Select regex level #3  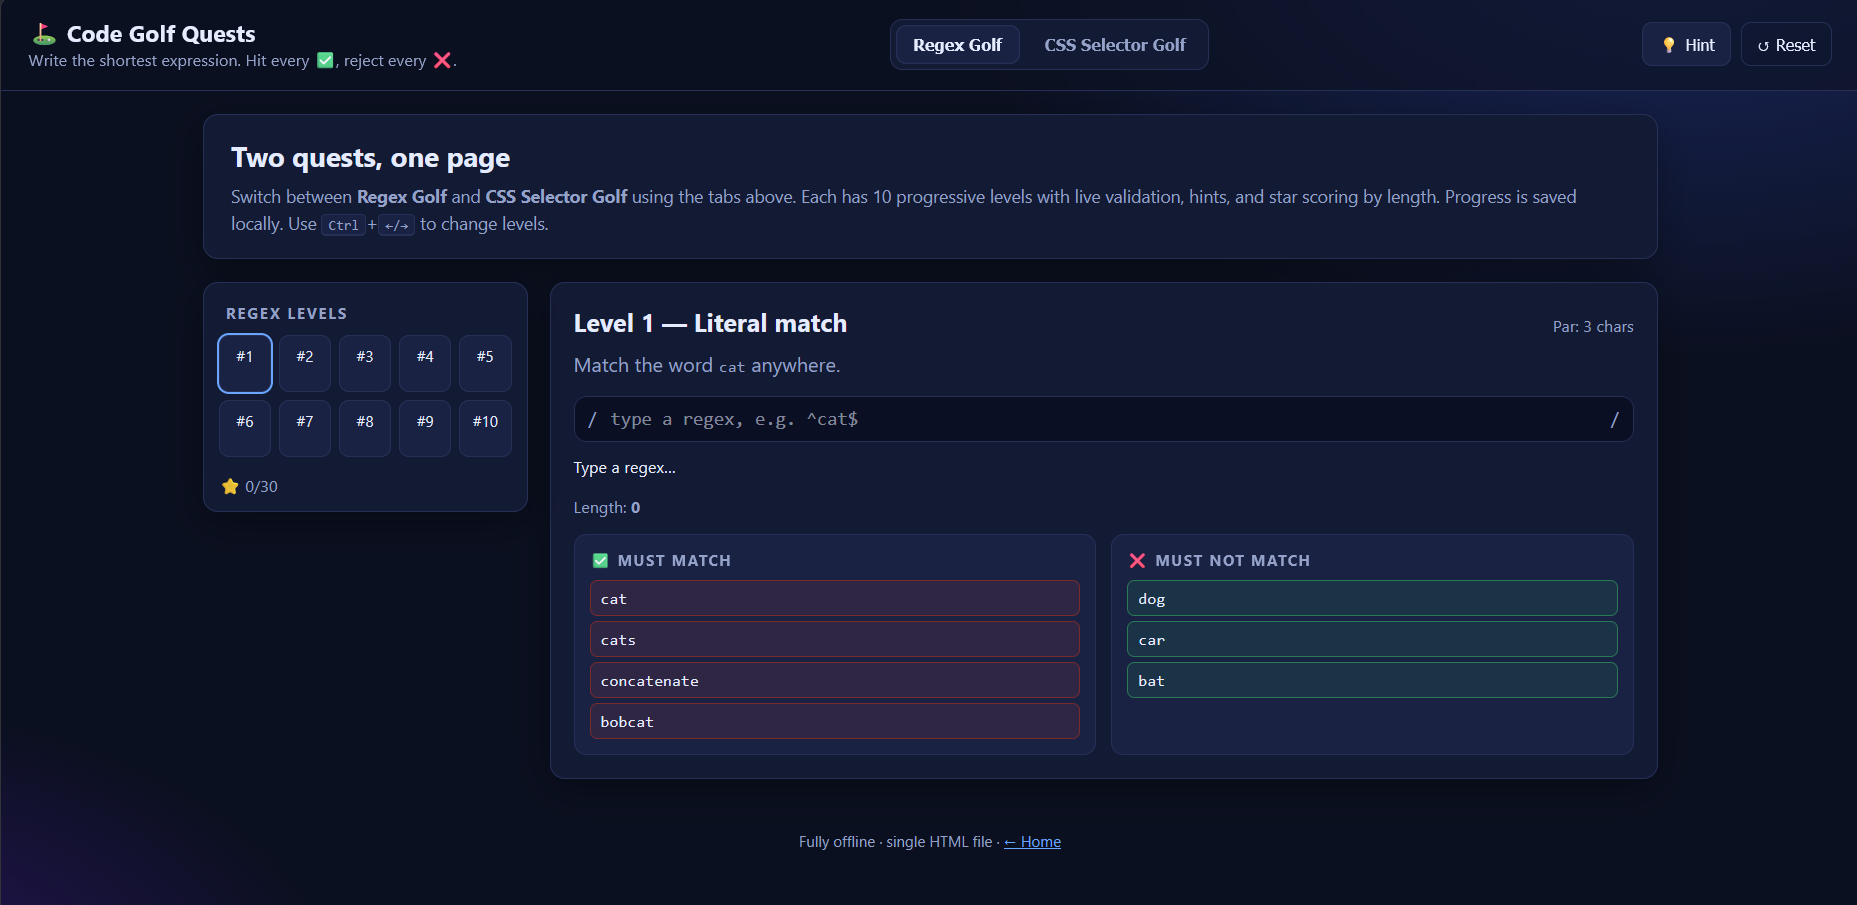(x=365, y=363)
